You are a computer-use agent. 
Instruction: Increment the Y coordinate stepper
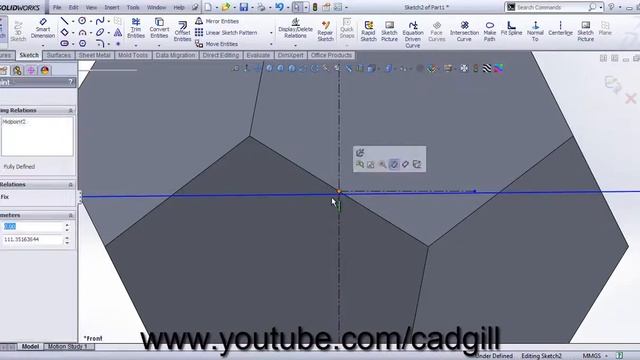67,237
